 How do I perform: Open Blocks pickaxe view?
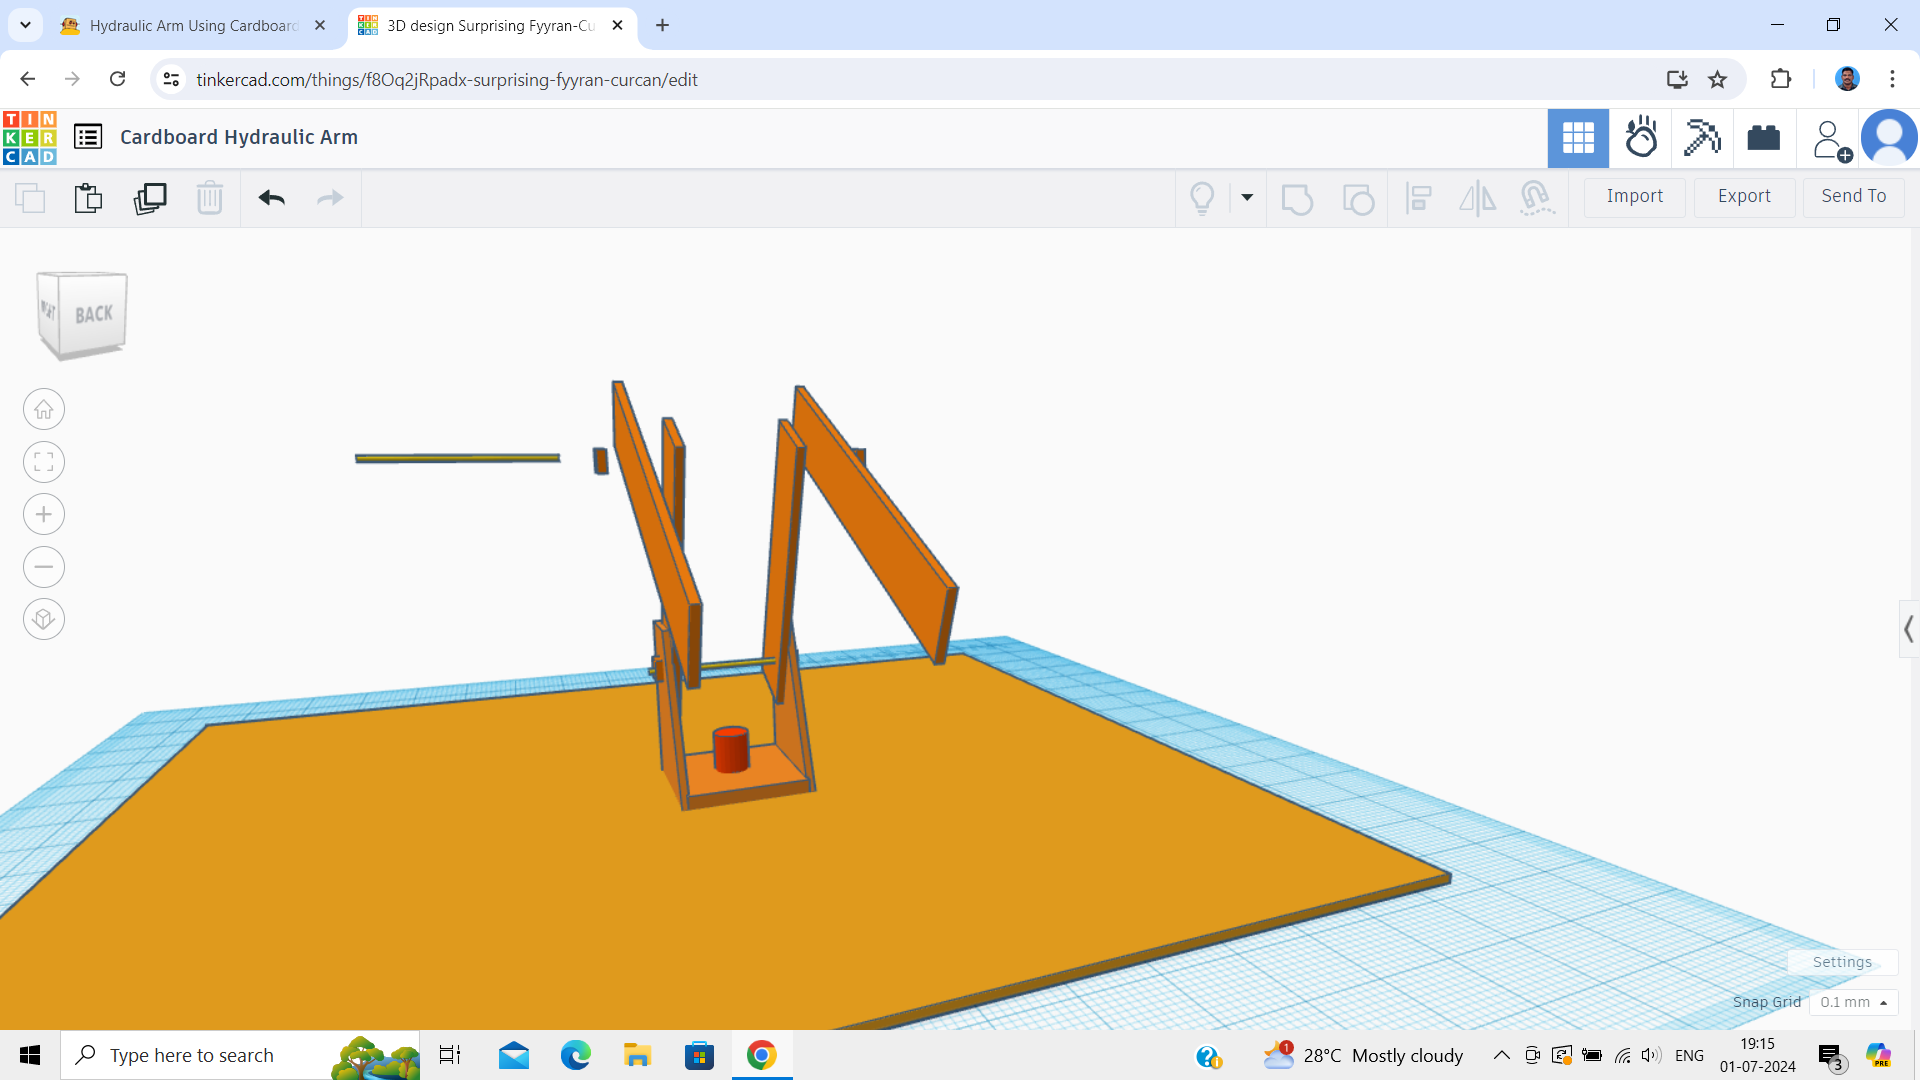click(1702, 138)
